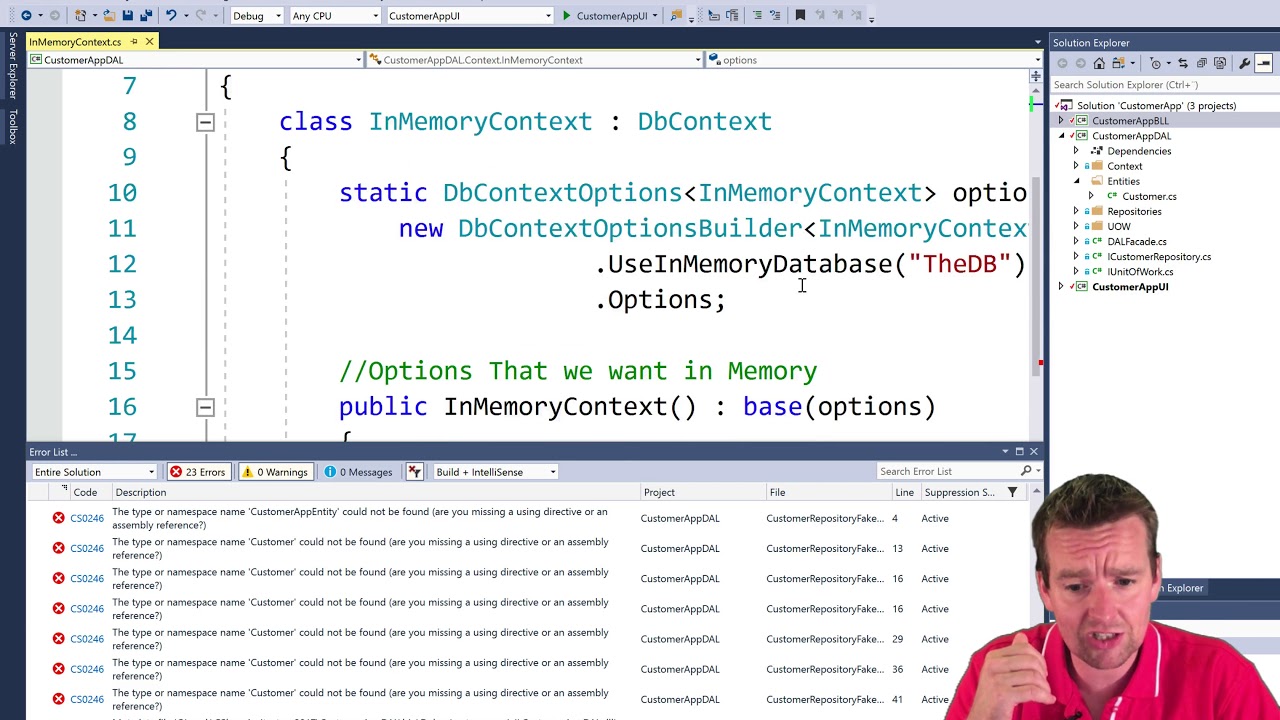1280x720 pixels.
Task: Select the InMemoryContext.cs editor tab
Action: 75,42
